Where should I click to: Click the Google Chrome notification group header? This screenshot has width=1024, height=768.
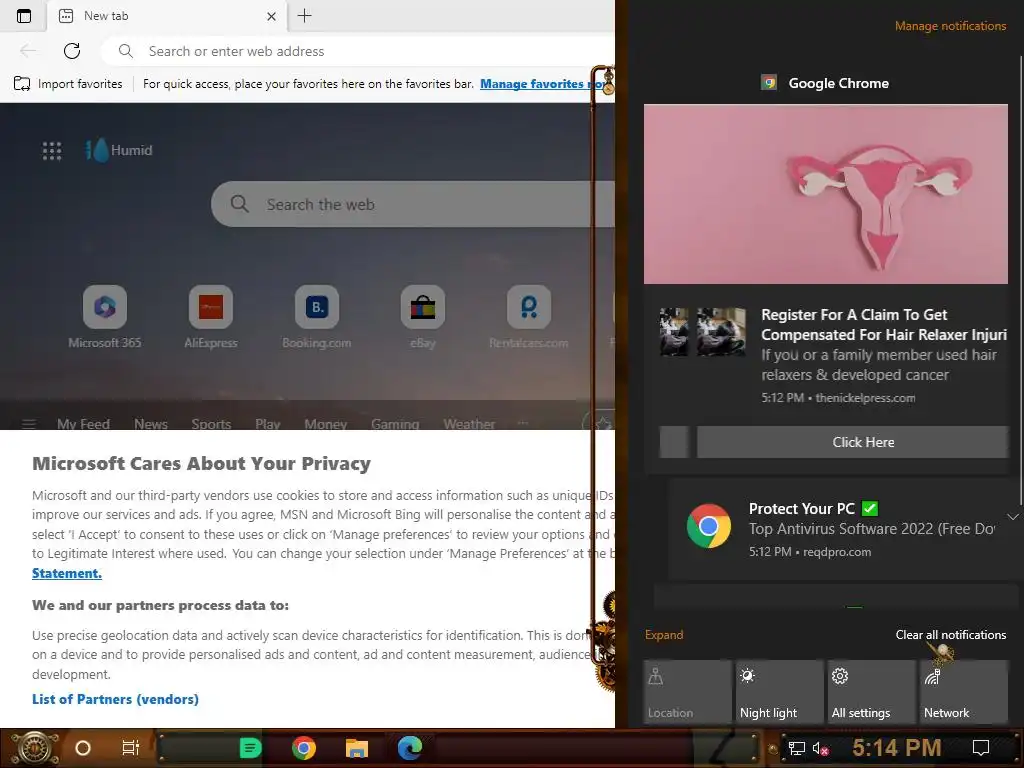click(x=825, y=83)
